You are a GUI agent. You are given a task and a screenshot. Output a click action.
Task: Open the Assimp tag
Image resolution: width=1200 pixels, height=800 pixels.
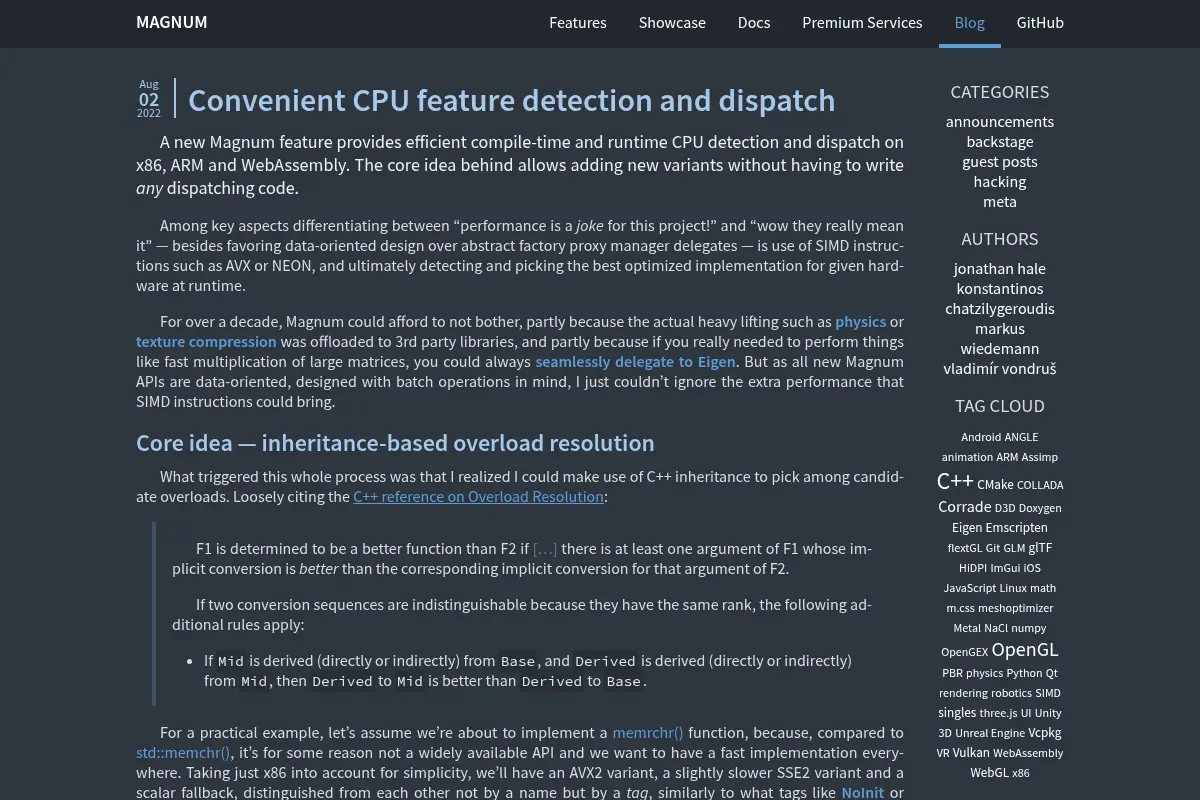1040,457
